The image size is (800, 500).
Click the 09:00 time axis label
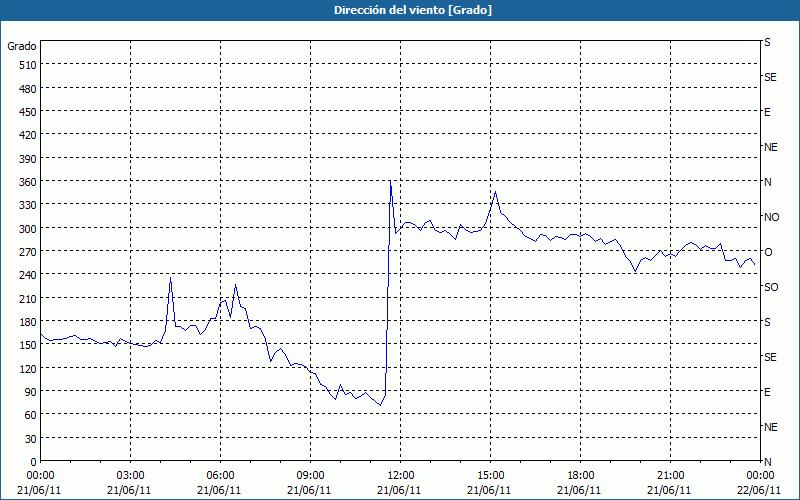[x=310, y=476]
